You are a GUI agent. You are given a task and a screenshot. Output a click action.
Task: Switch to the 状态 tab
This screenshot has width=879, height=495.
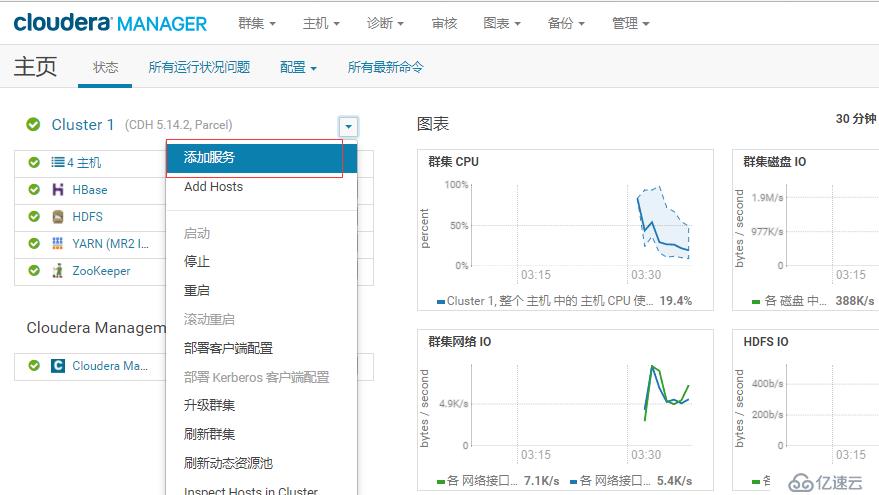coord(105,68)
